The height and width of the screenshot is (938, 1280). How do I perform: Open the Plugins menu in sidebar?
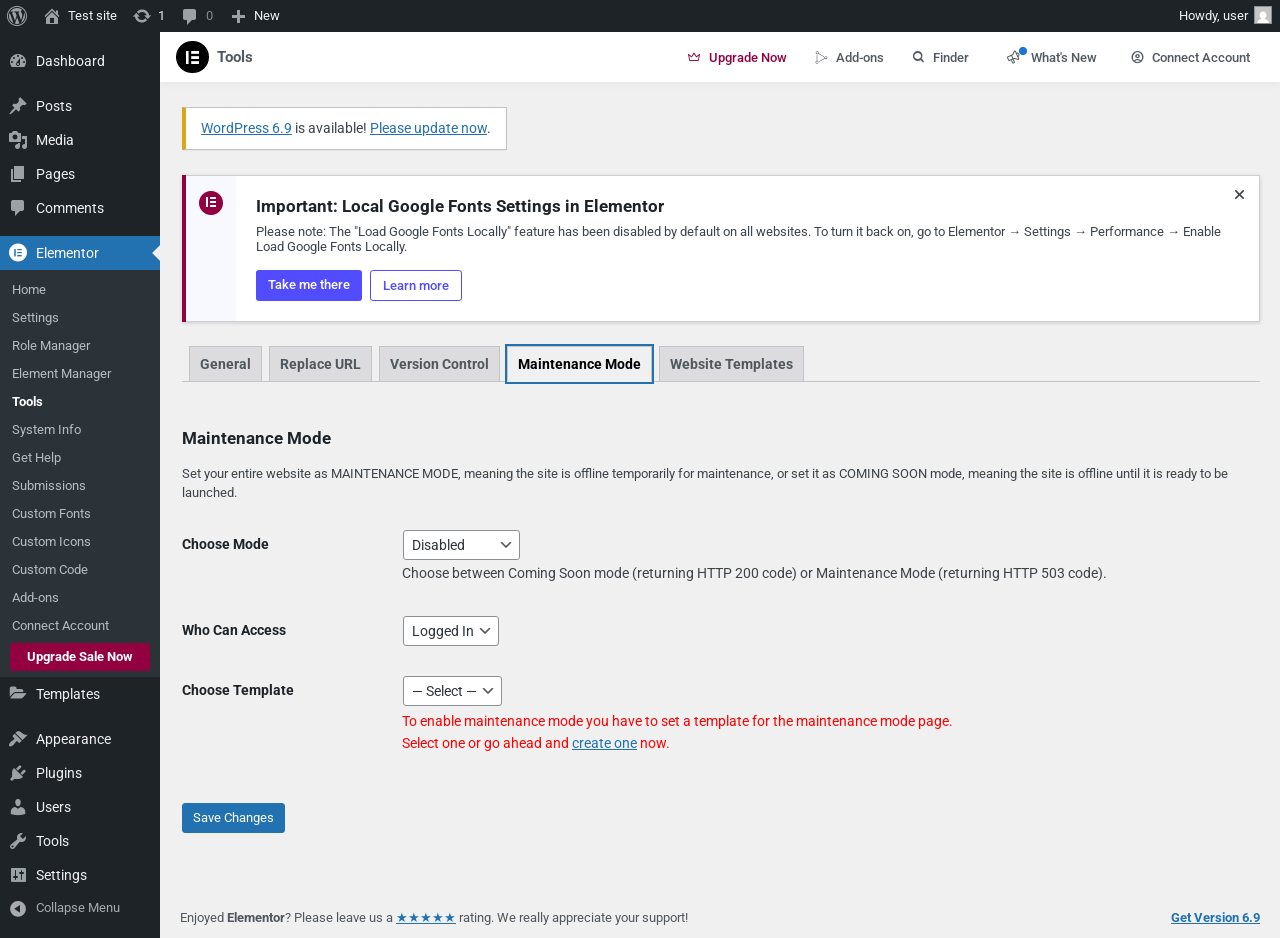(59, 773)
